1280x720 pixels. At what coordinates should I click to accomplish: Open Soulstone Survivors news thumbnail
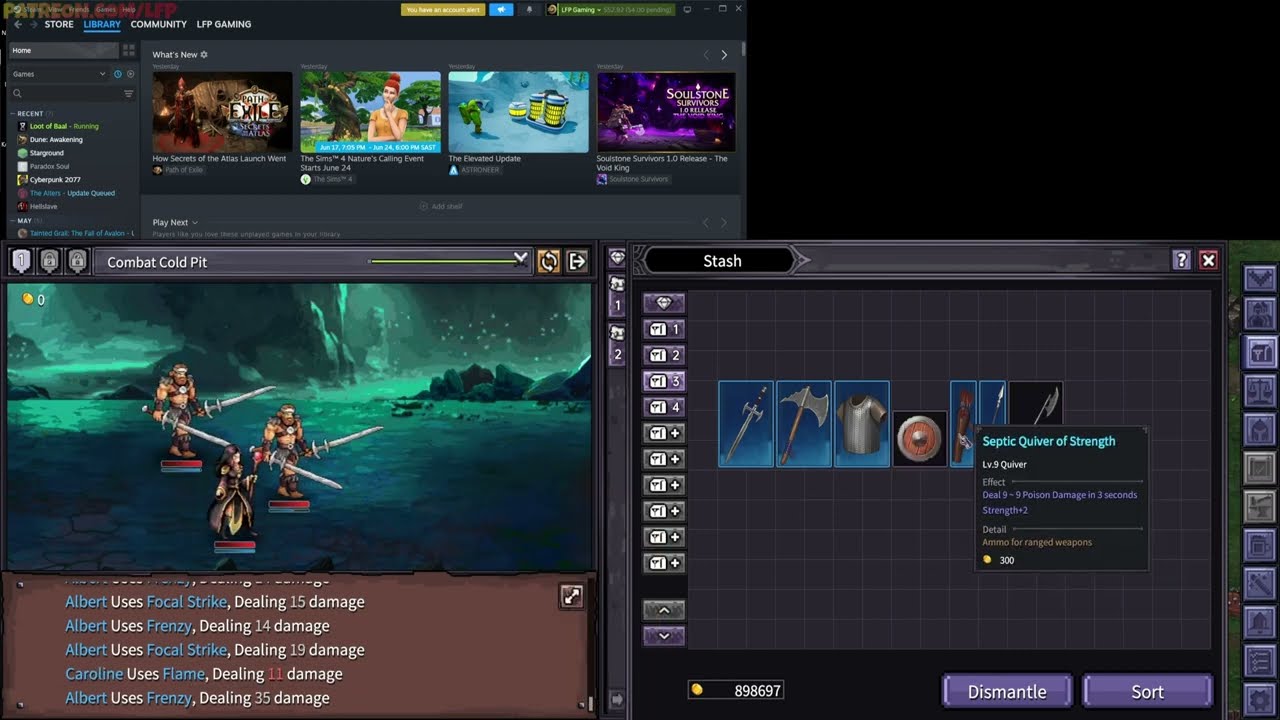(x=666, y=112)
